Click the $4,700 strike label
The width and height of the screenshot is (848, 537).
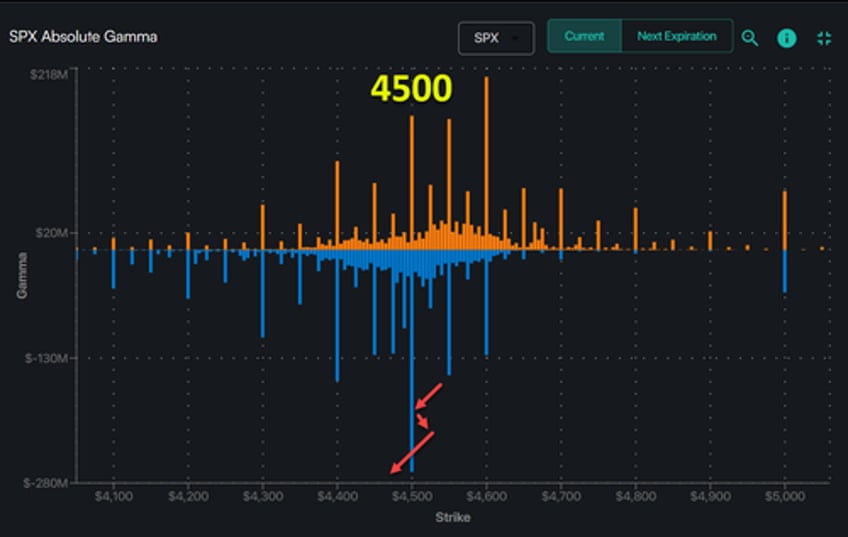point(561,496)
